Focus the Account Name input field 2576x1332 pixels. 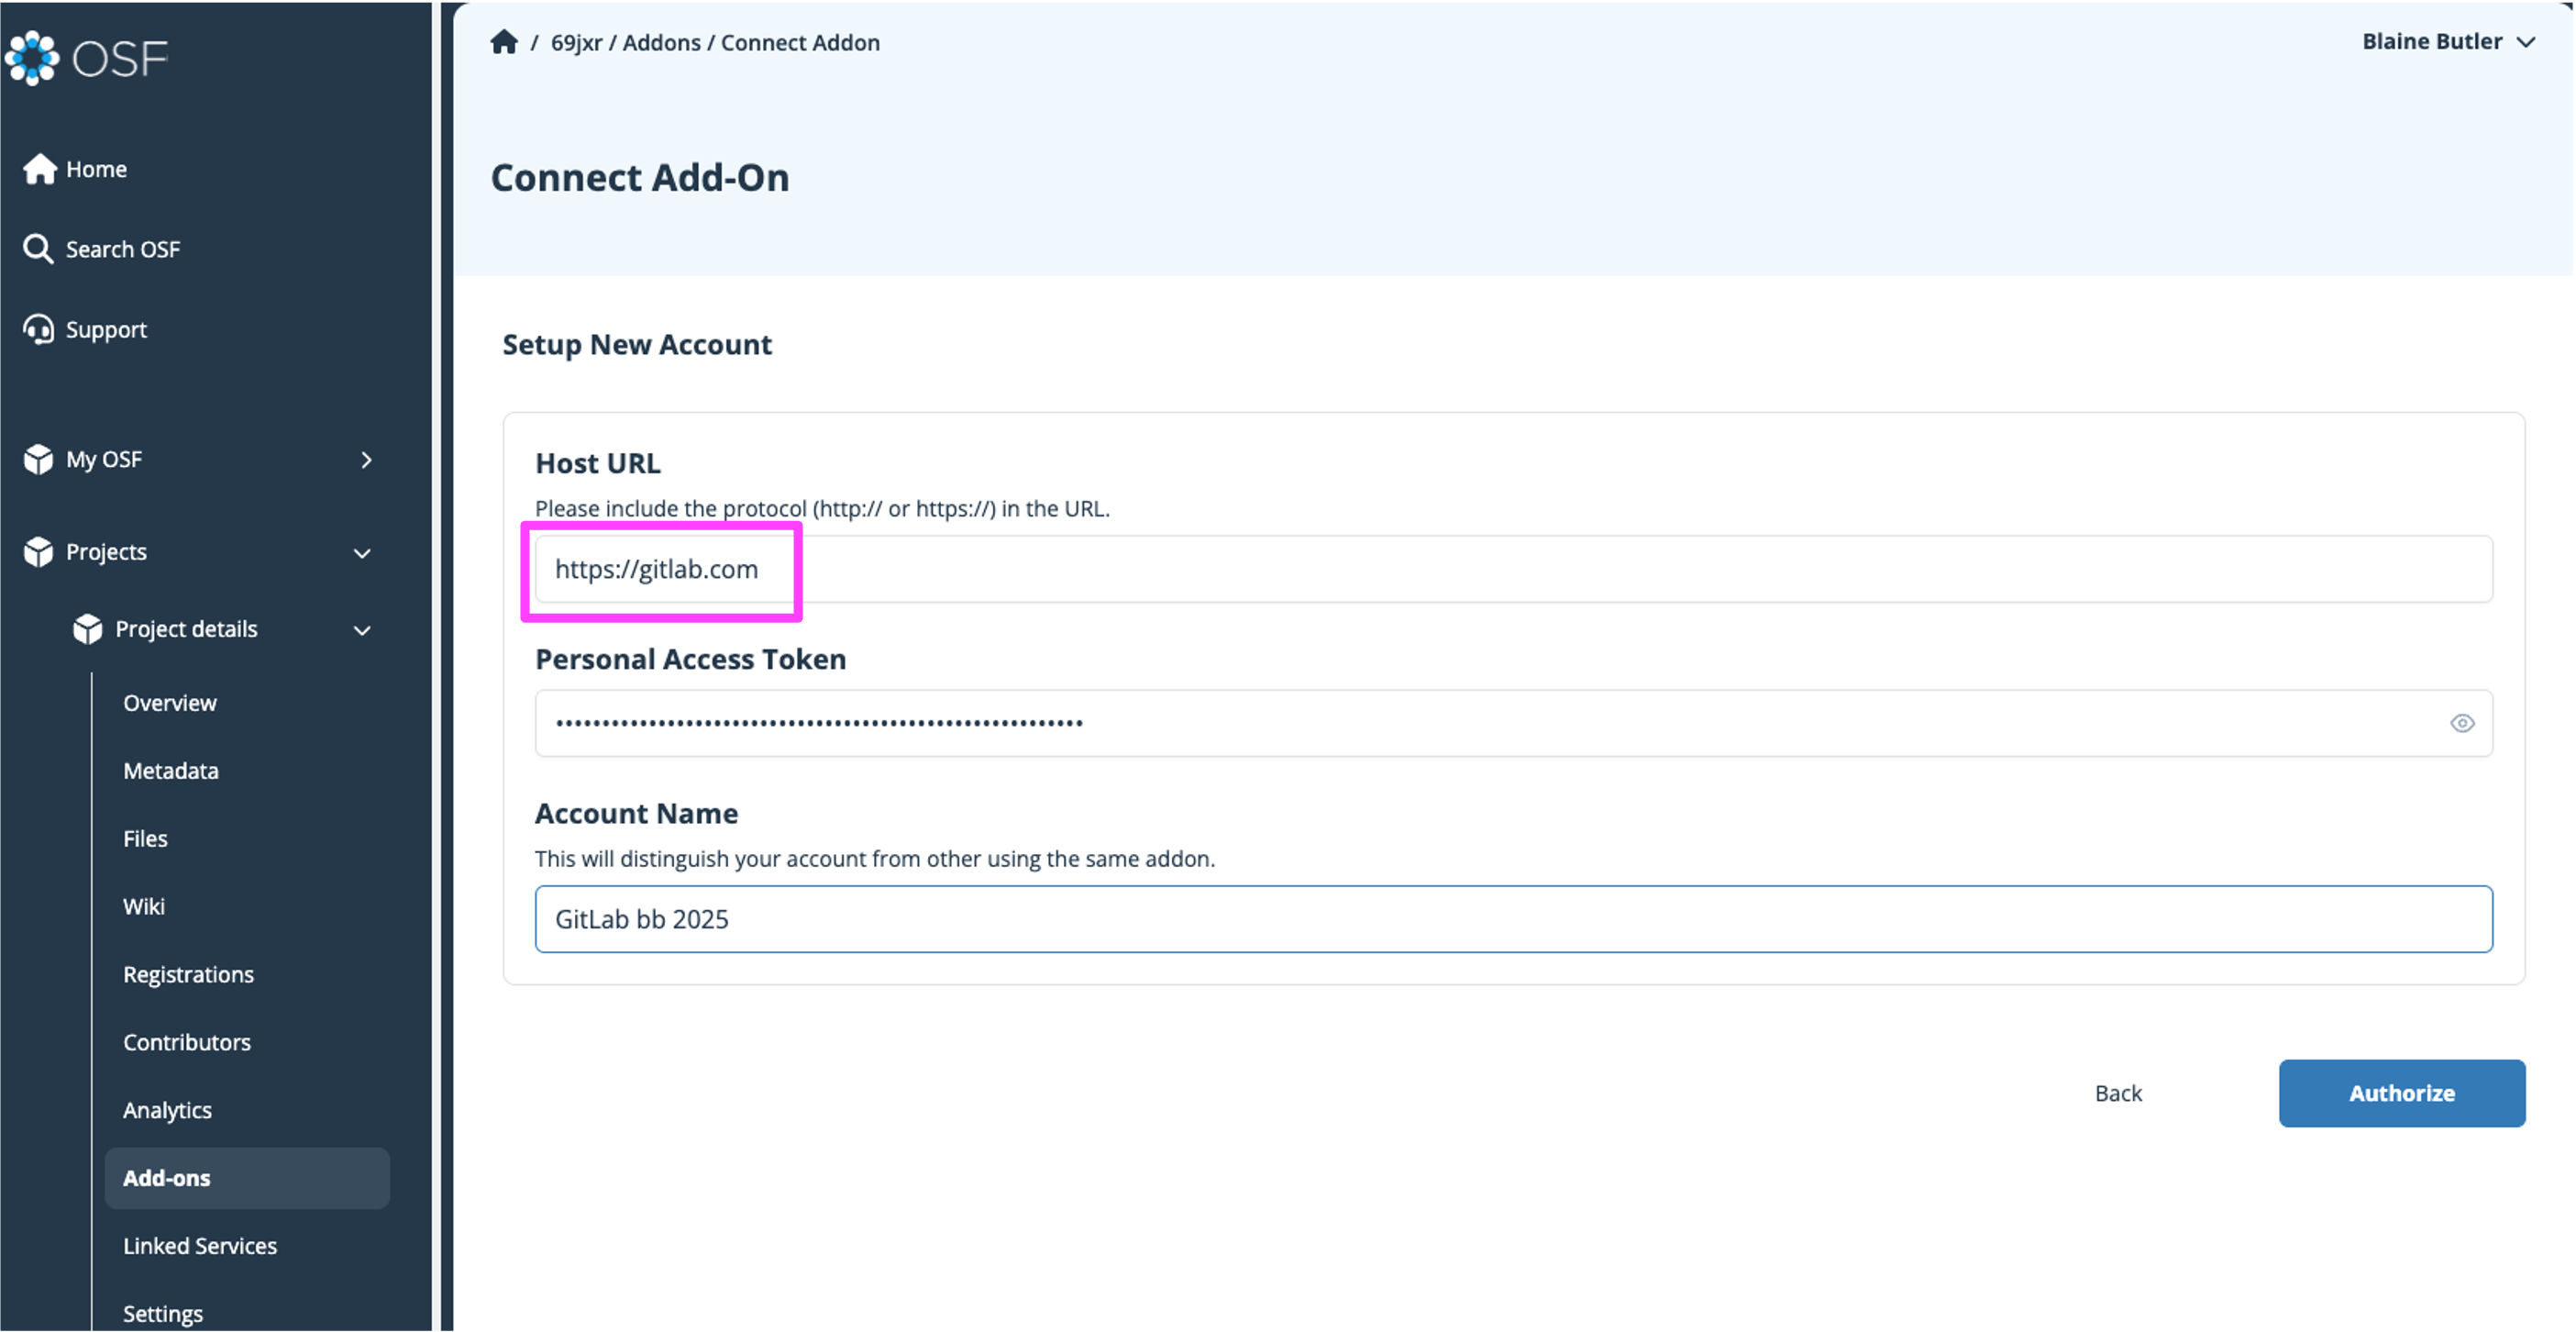pos(1513,919)
